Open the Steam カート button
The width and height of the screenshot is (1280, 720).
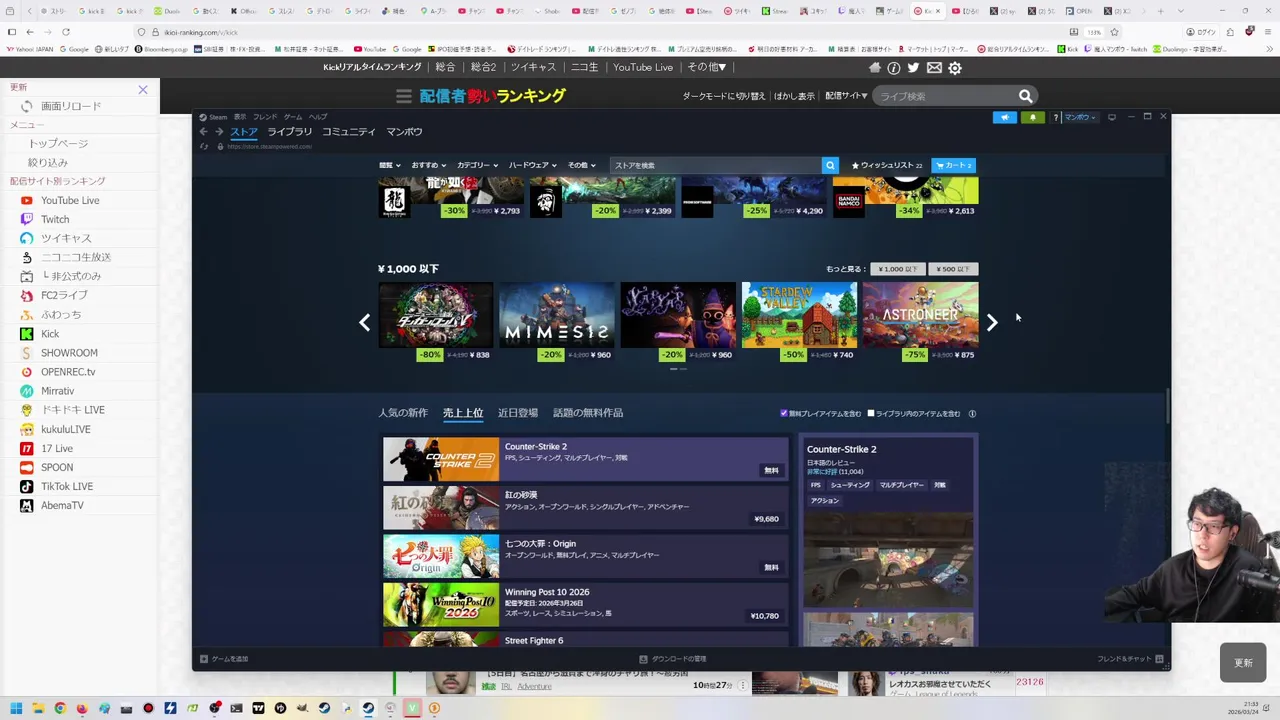(x=953, y=165)
